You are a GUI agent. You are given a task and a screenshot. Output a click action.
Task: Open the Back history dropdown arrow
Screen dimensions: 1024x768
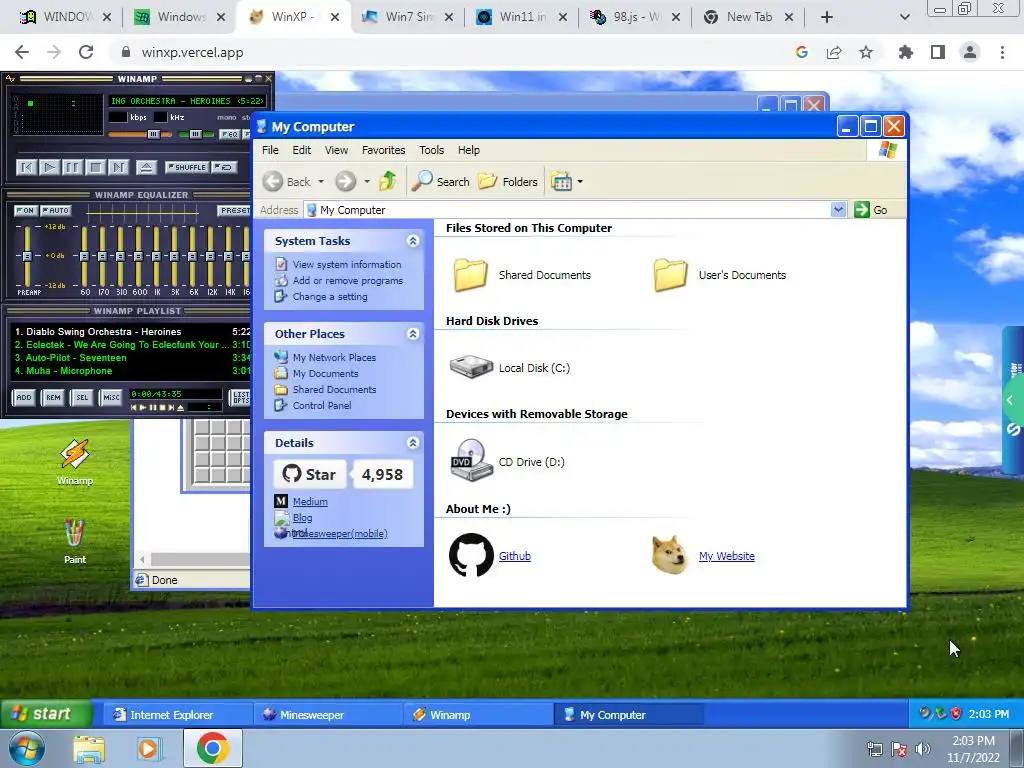coord(321,182)
